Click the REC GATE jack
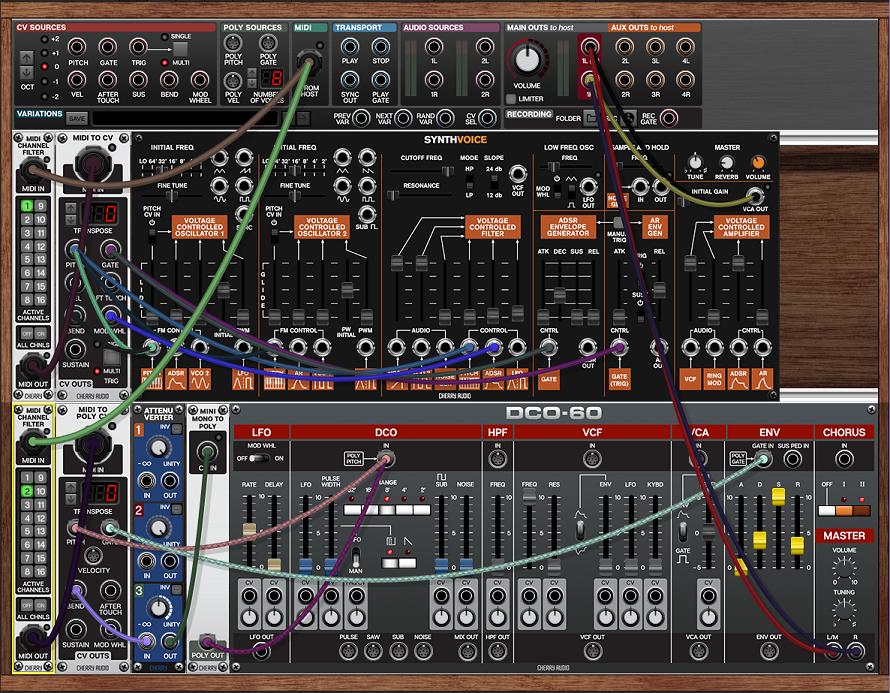Screen dimensions: 890x693 pos(669,118)
